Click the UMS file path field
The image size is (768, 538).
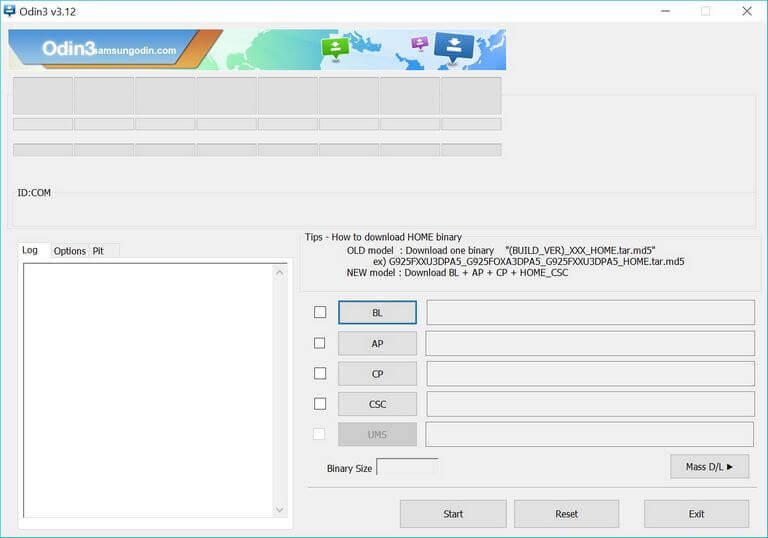pyautogui.click(x=590, y=435)
